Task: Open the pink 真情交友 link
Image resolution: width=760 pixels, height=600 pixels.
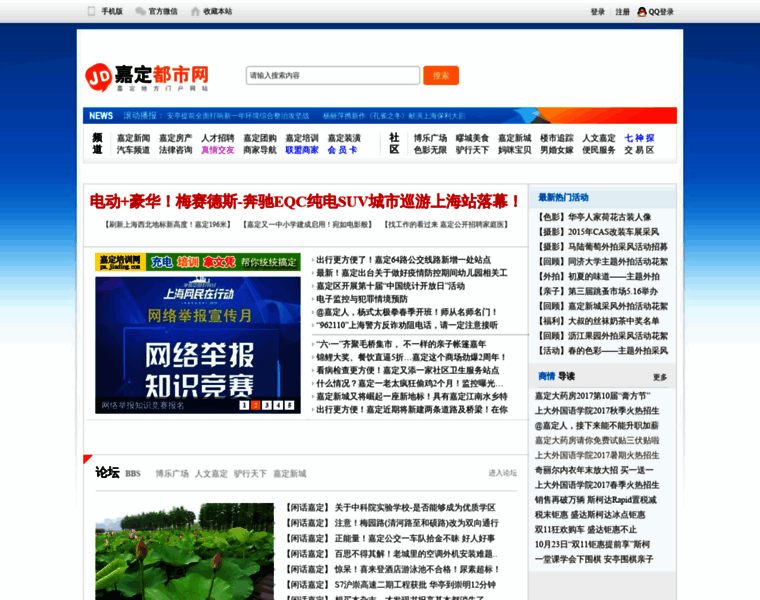Action: click(x=218, y=150)
